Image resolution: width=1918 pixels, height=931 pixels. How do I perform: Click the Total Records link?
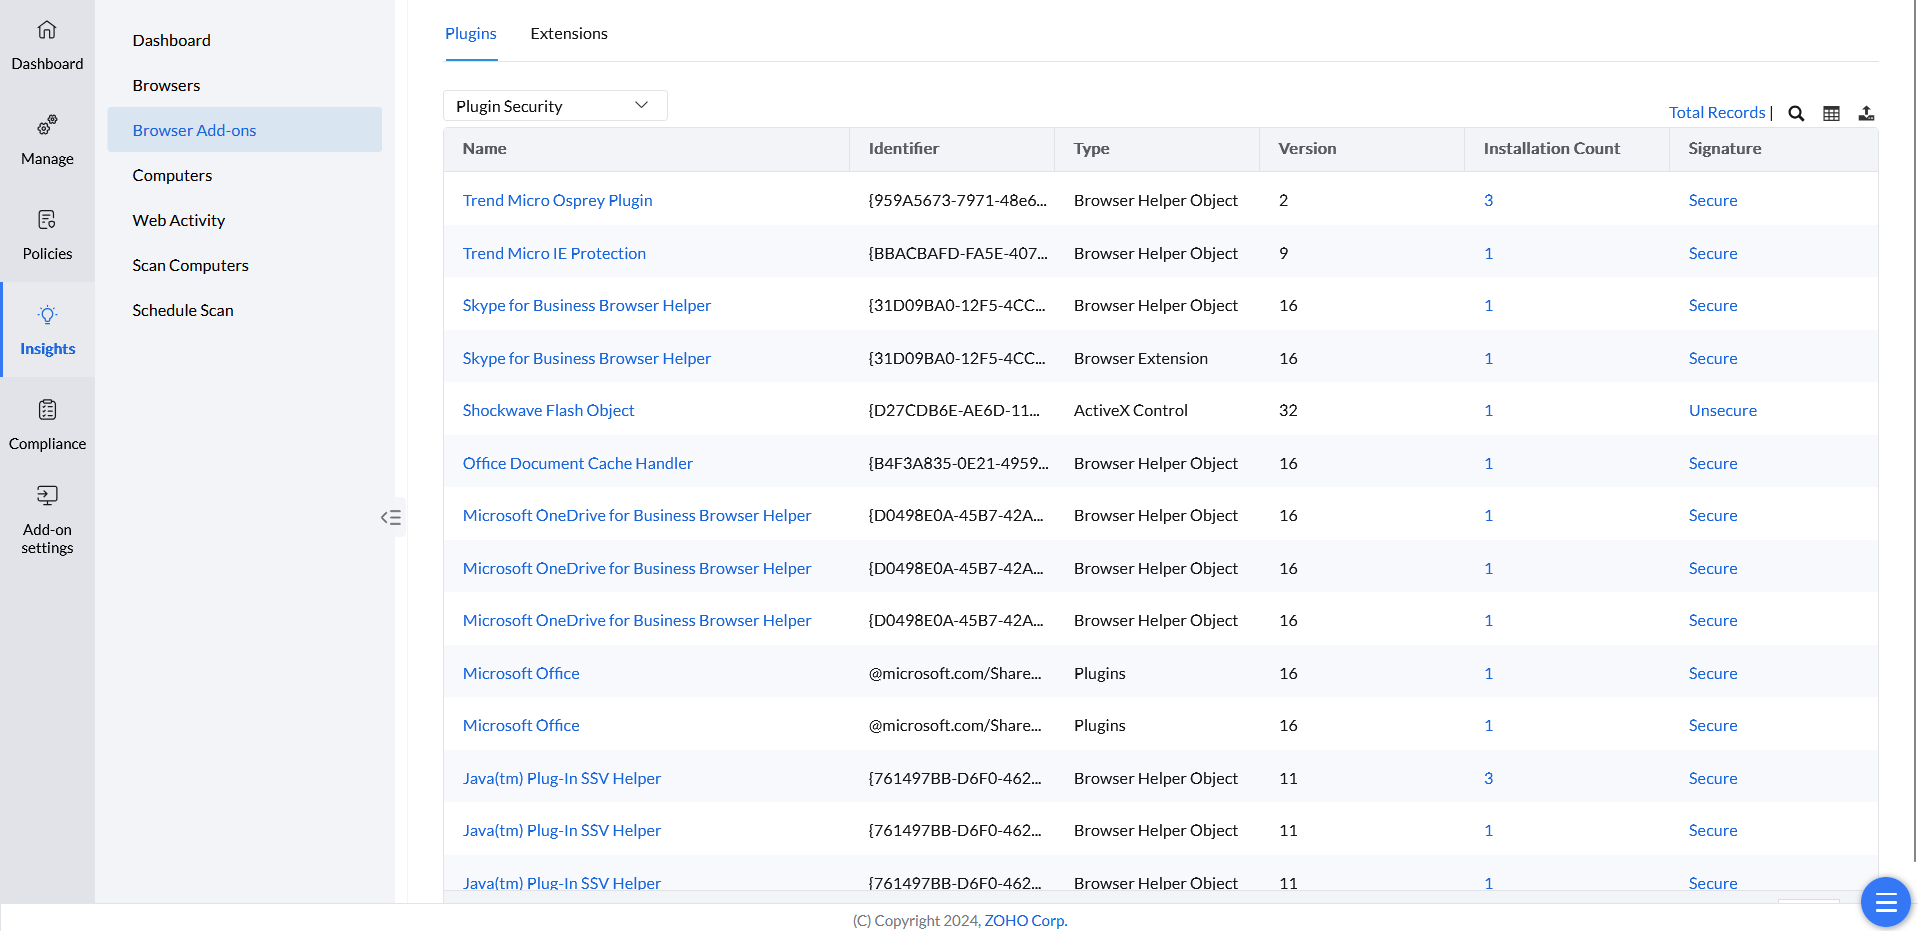1716,113
